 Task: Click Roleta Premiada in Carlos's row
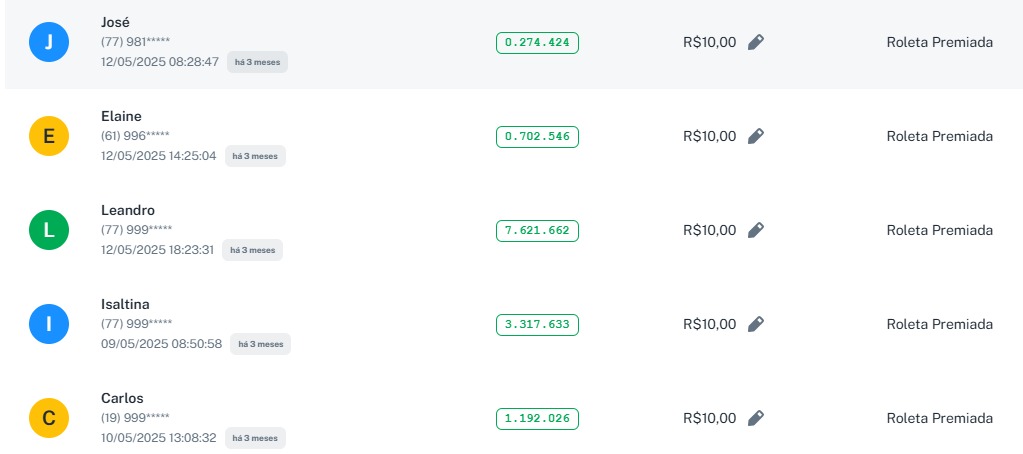[939, 418]
